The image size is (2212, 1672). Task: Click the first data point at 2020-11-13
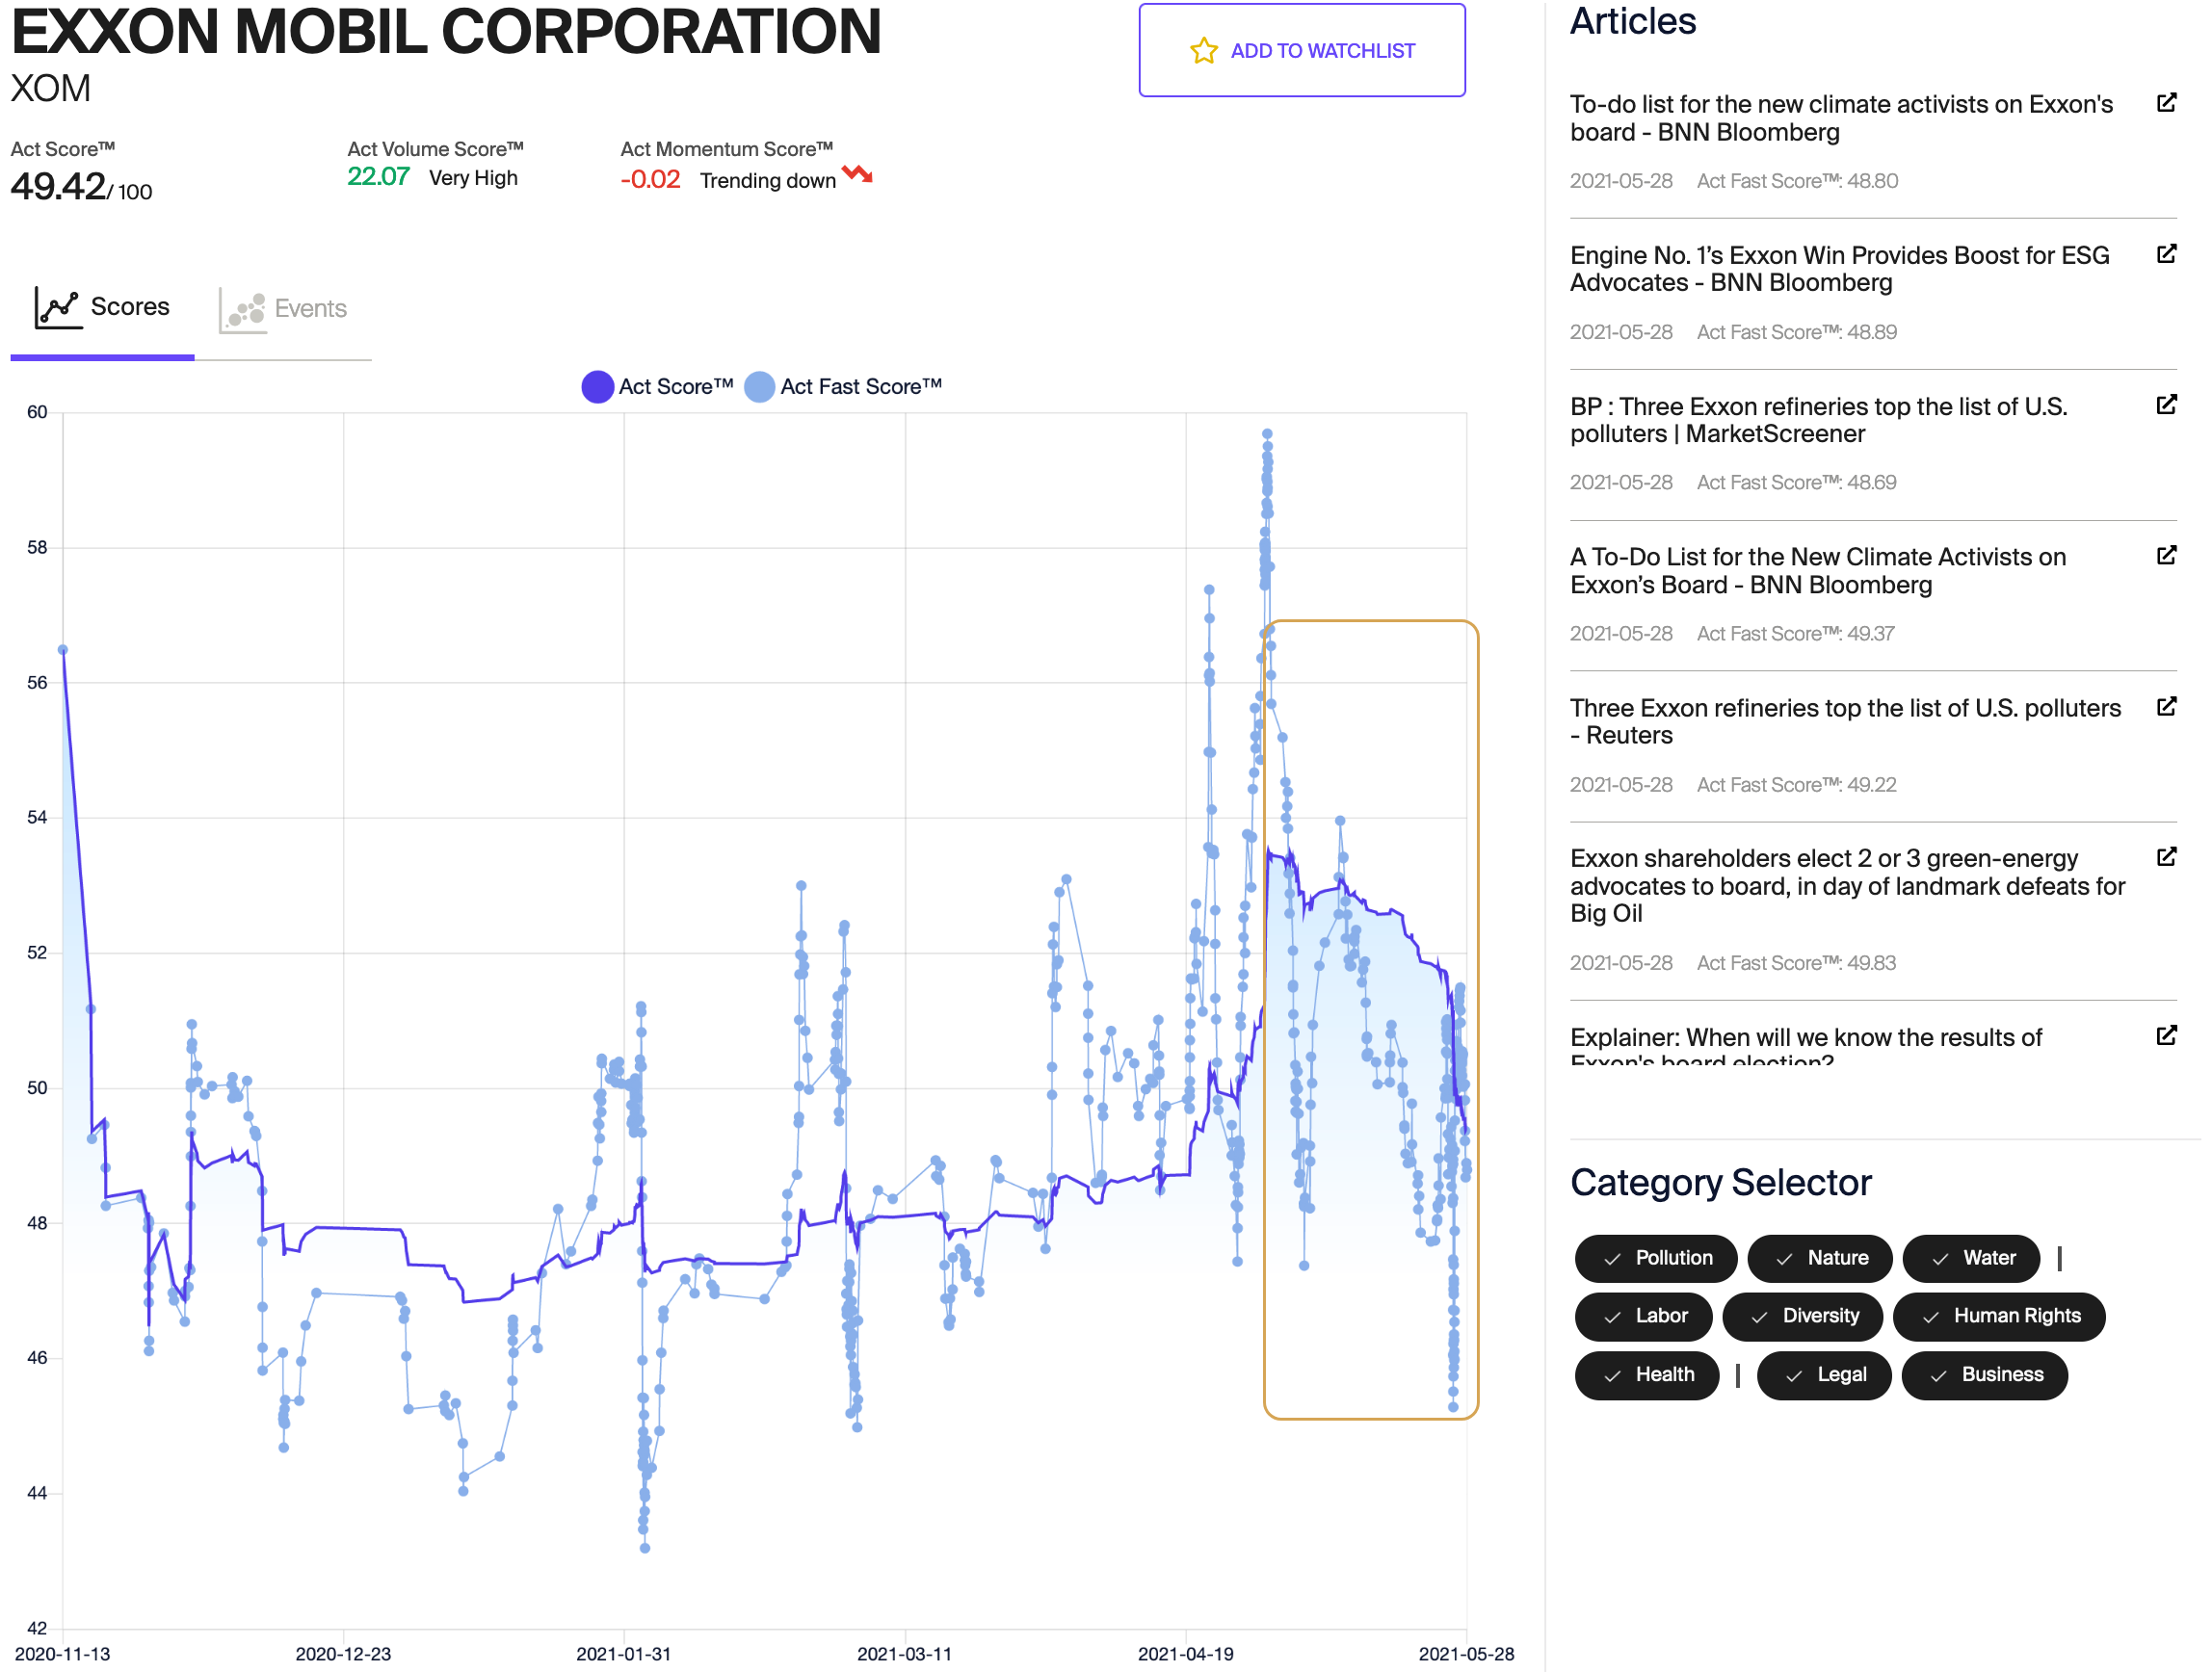(63, 650)
